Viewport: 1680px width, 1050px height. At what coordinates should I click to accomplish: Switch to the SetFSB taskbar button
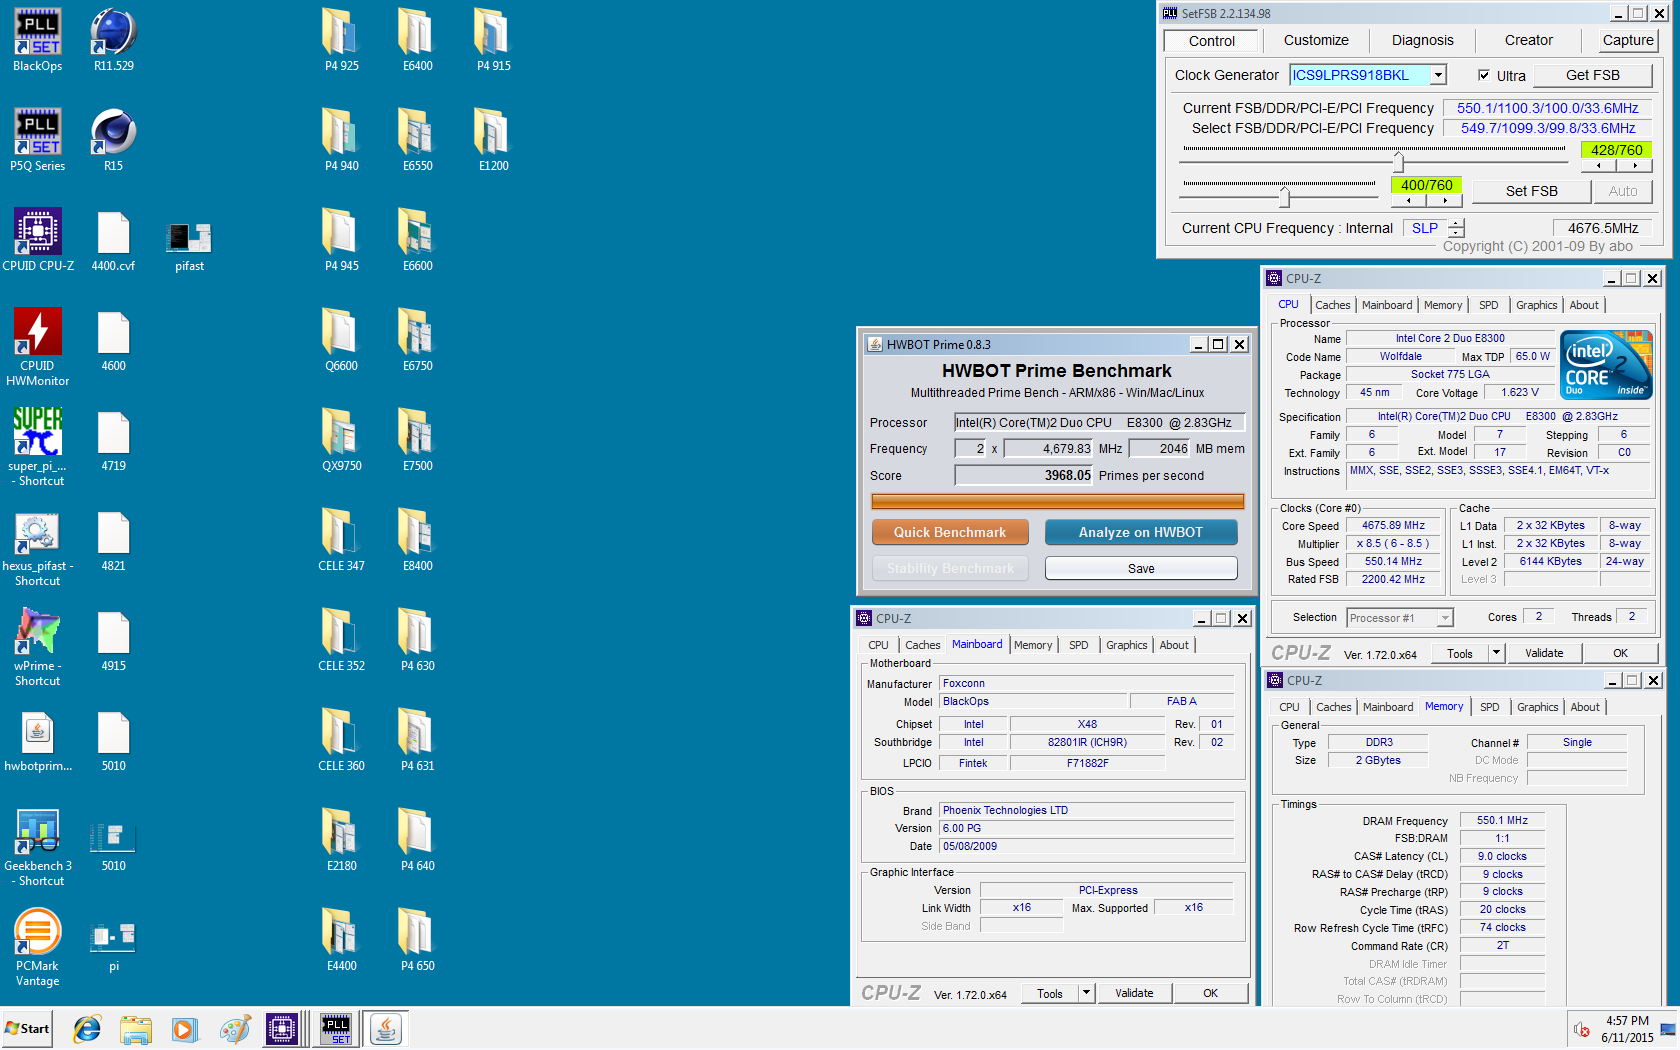pos(335,1029)
